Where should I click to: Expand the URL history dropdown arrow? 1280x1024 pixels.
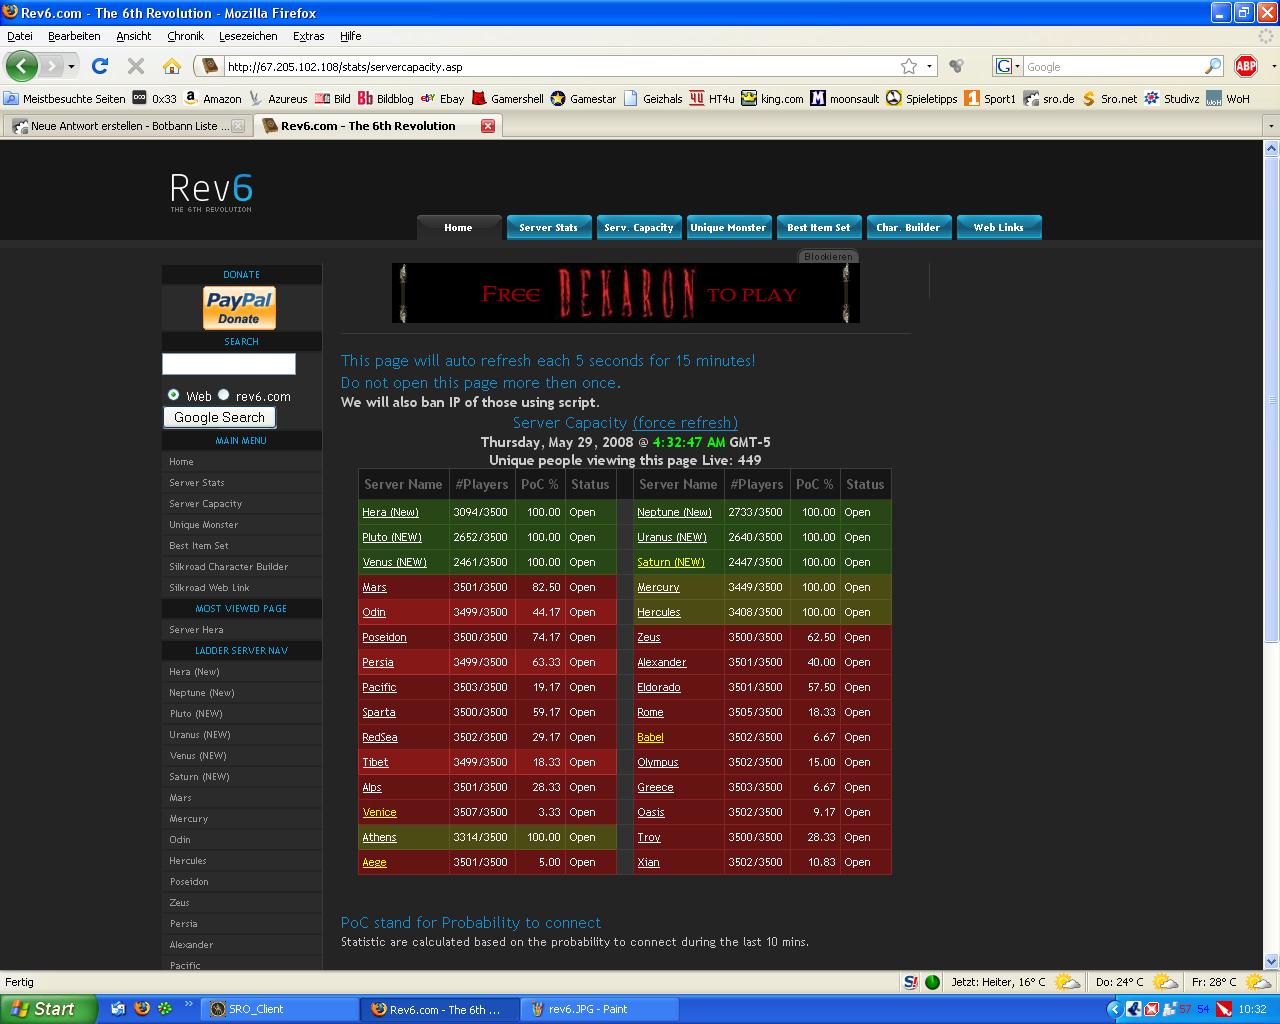coord(930,66)
